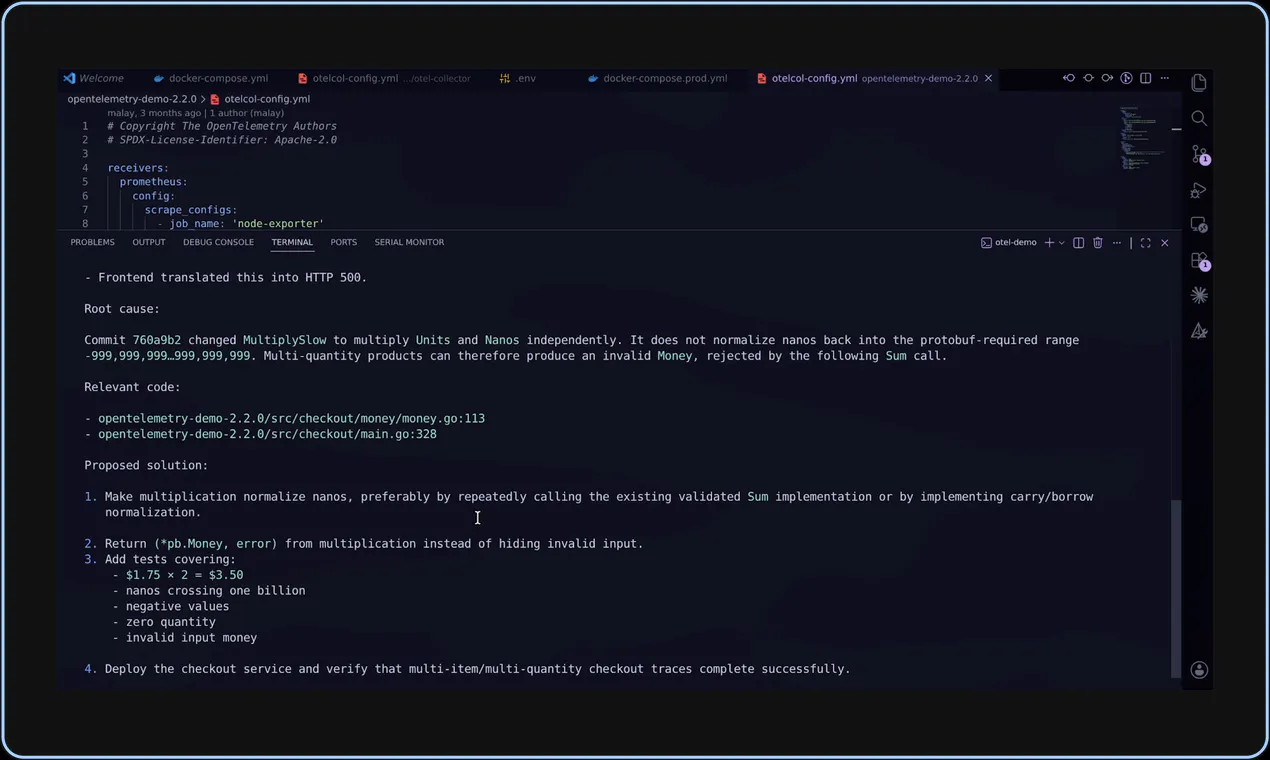Open the Accounts icon at bottom of activity bar

tap(1199, 670)
